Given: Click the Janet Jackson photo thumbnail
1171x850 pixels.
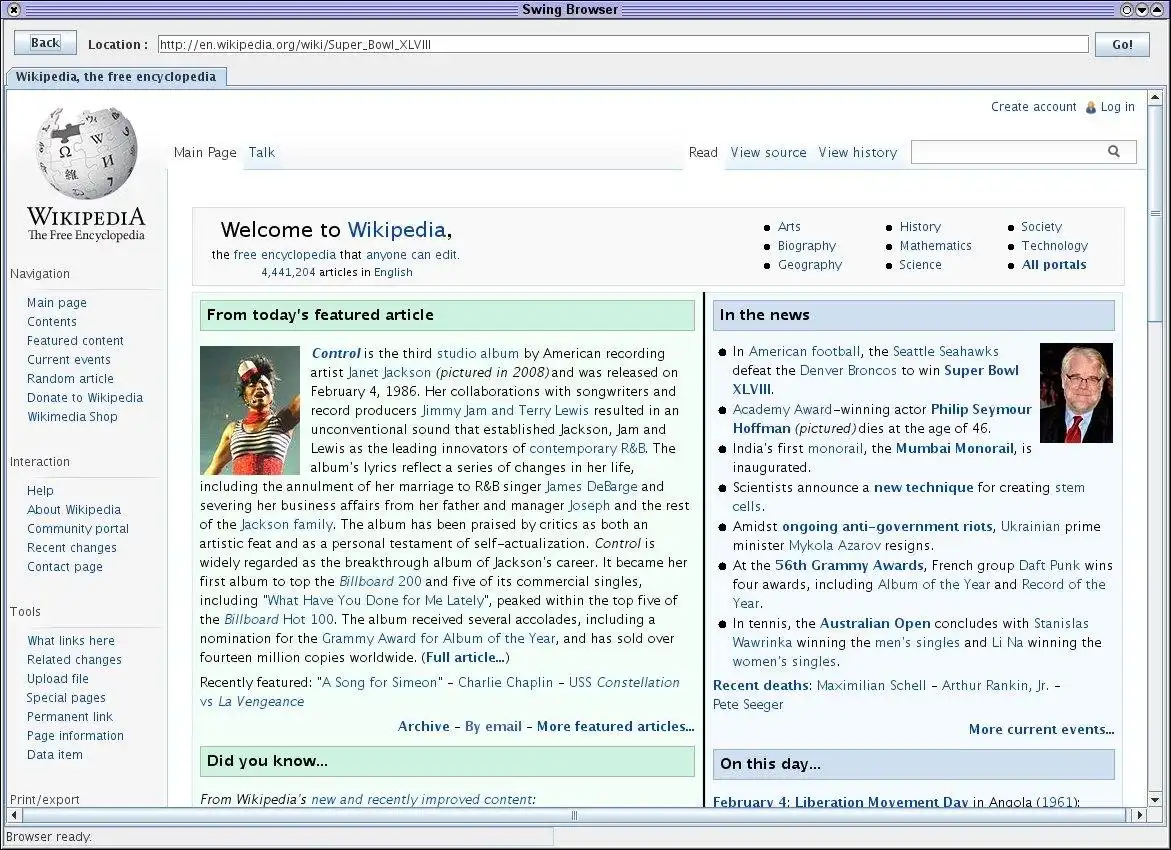Looking at the screenshot, I should [x=249, y=410].
